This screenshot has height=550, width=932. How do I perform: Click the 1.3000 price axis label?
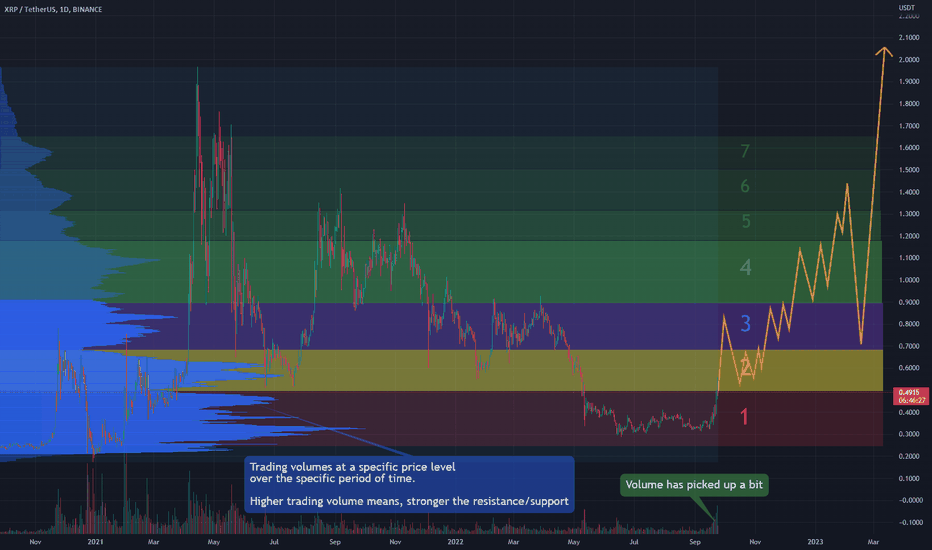tap(909, 214)
